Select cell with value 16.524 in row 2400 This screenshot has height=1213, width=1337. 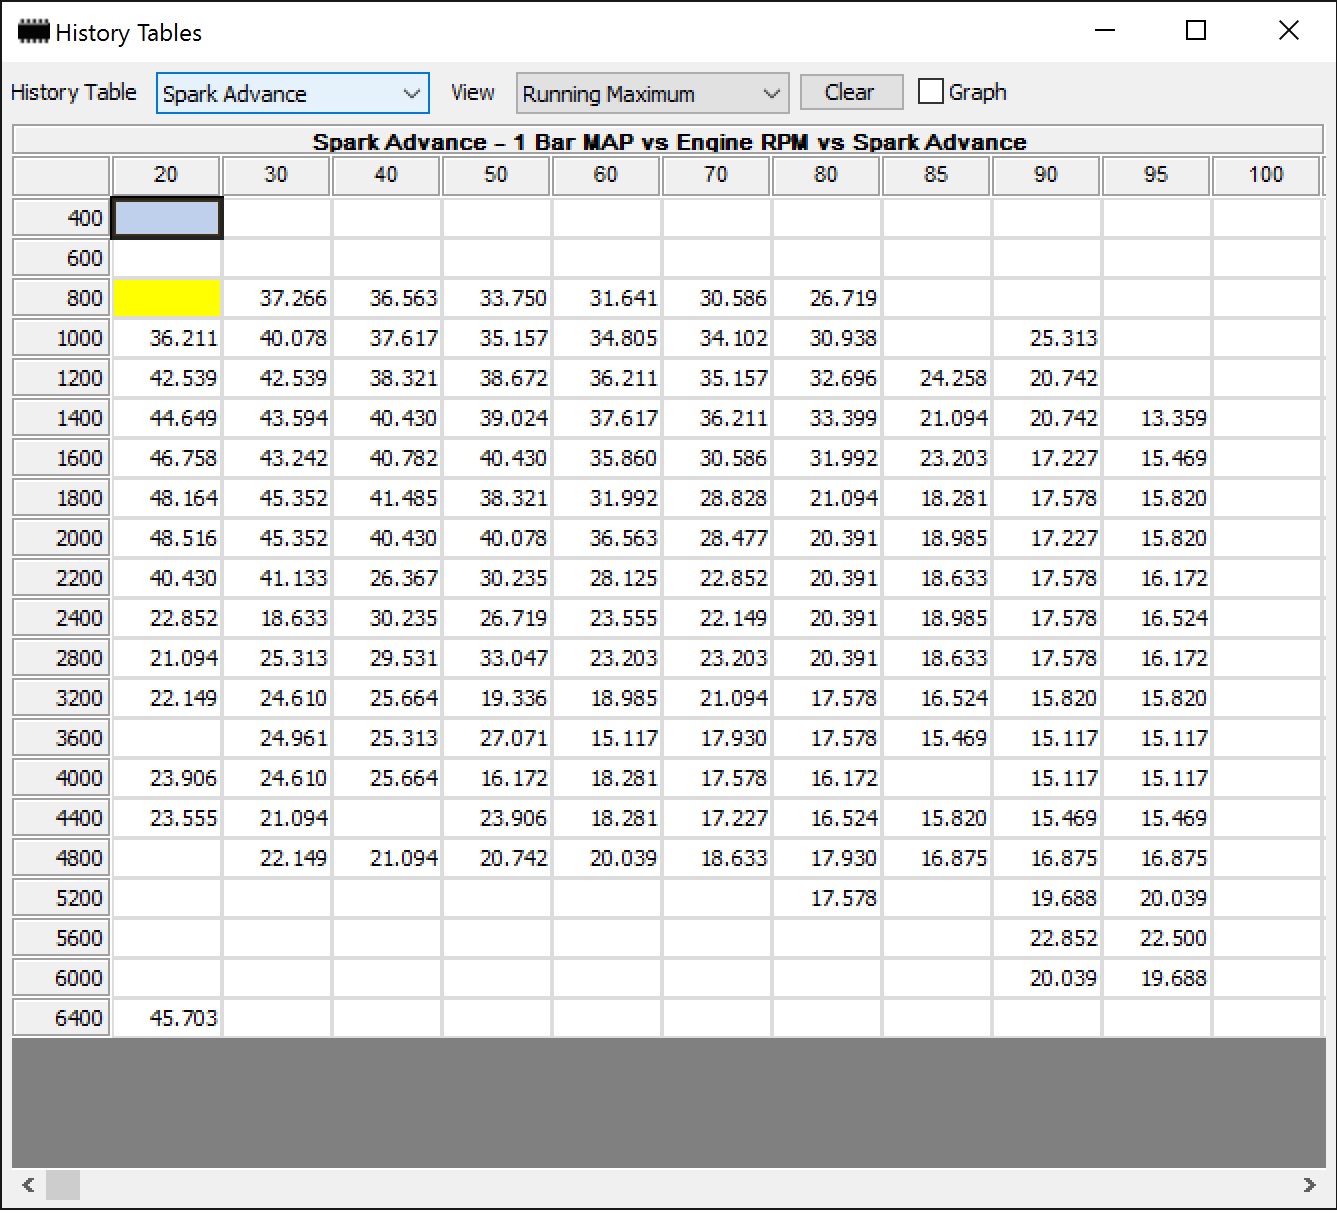pos(1157,618)
